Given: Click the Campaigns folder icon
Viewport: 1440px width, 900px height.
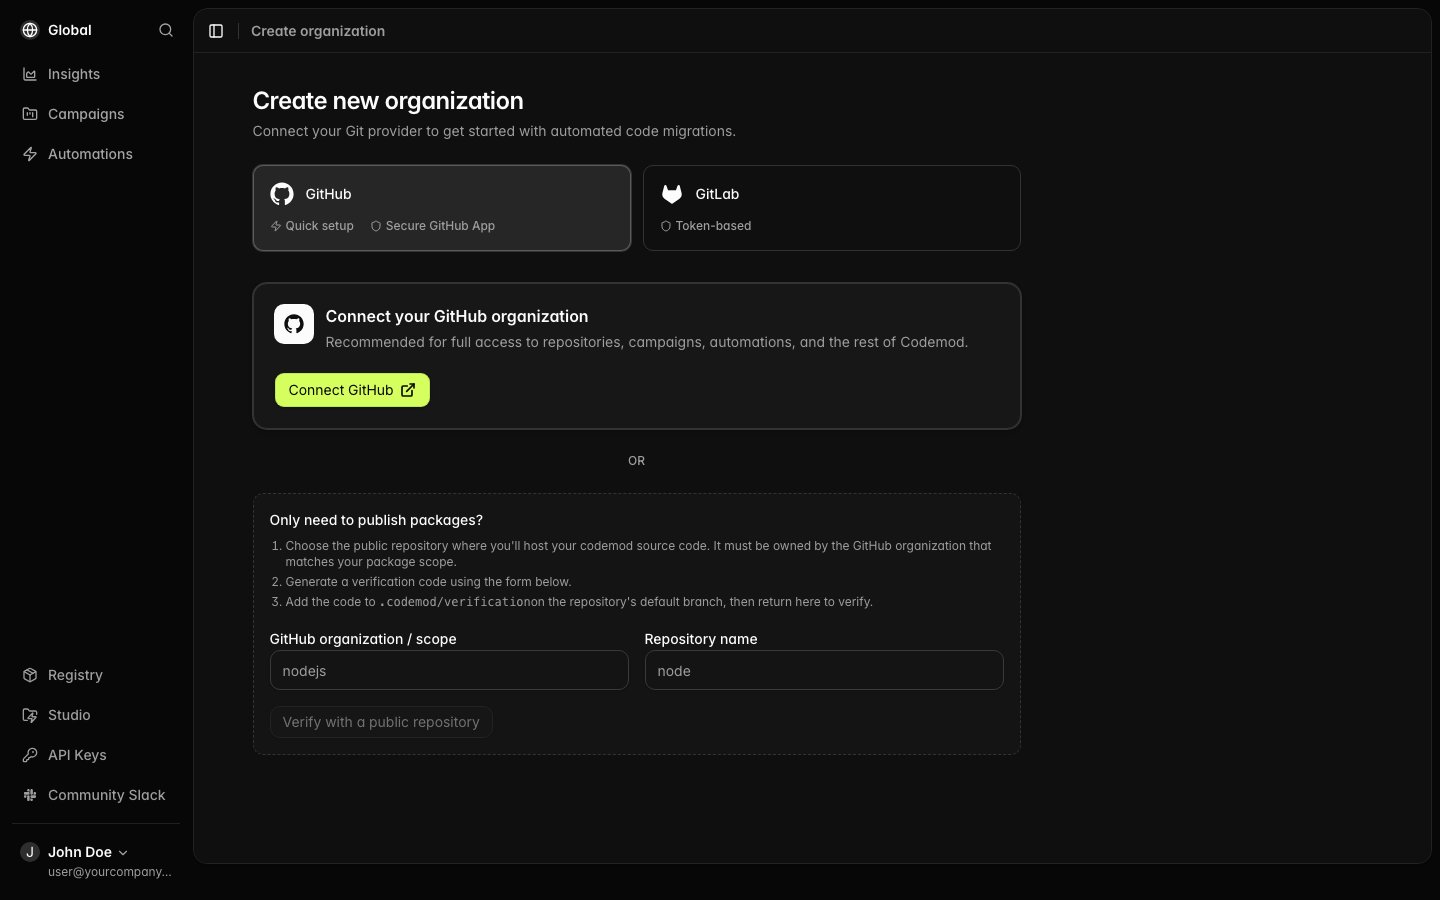Looking at the screenshot, I should click(30, 114).
